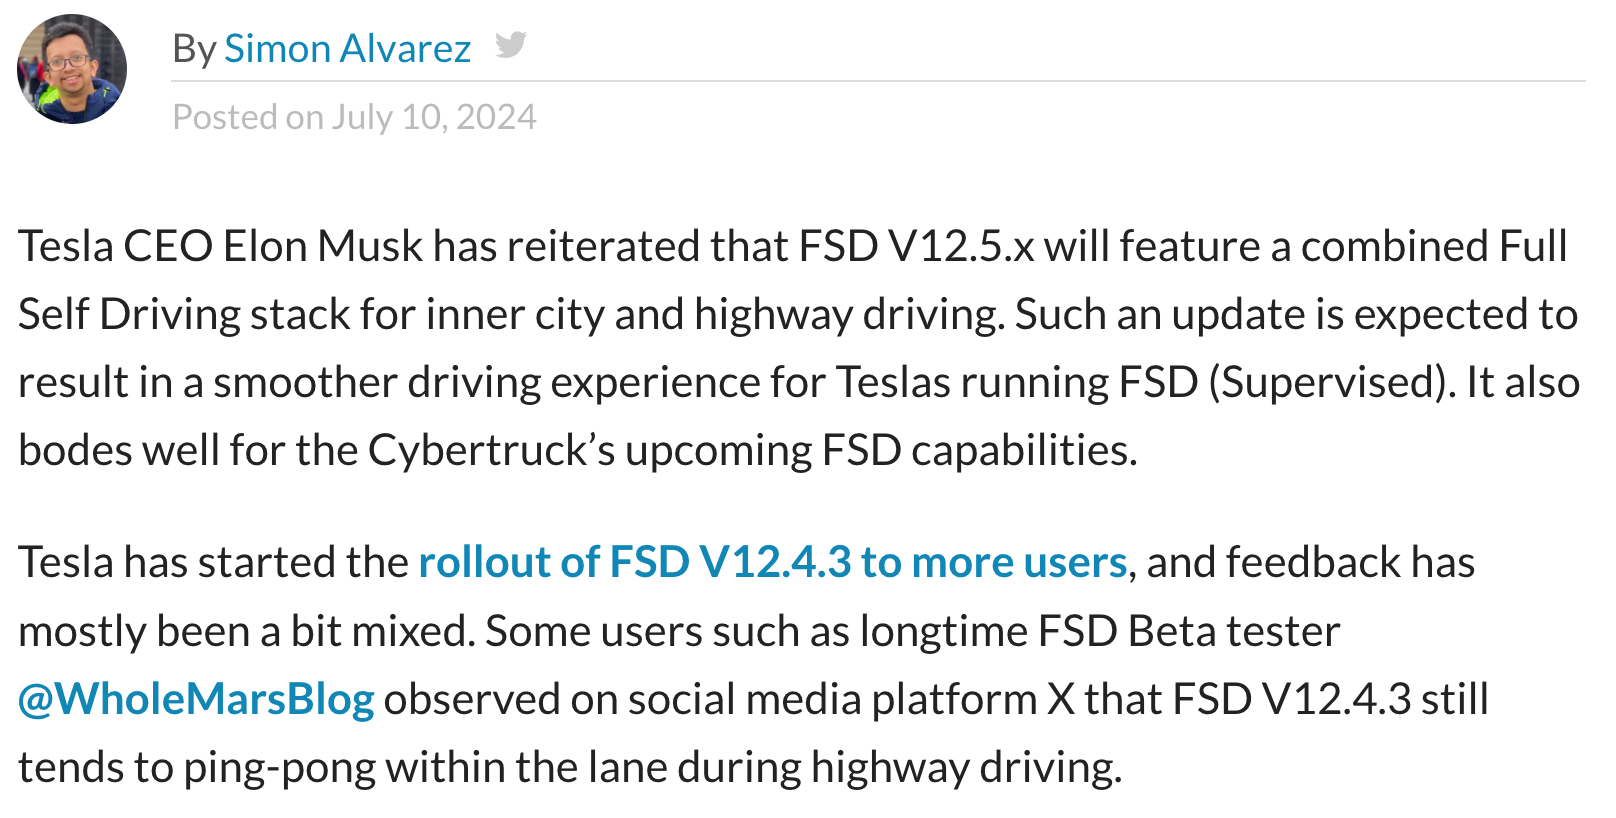Click the divider line under author name
This screenshot has height=818, width=1616.
878,81
